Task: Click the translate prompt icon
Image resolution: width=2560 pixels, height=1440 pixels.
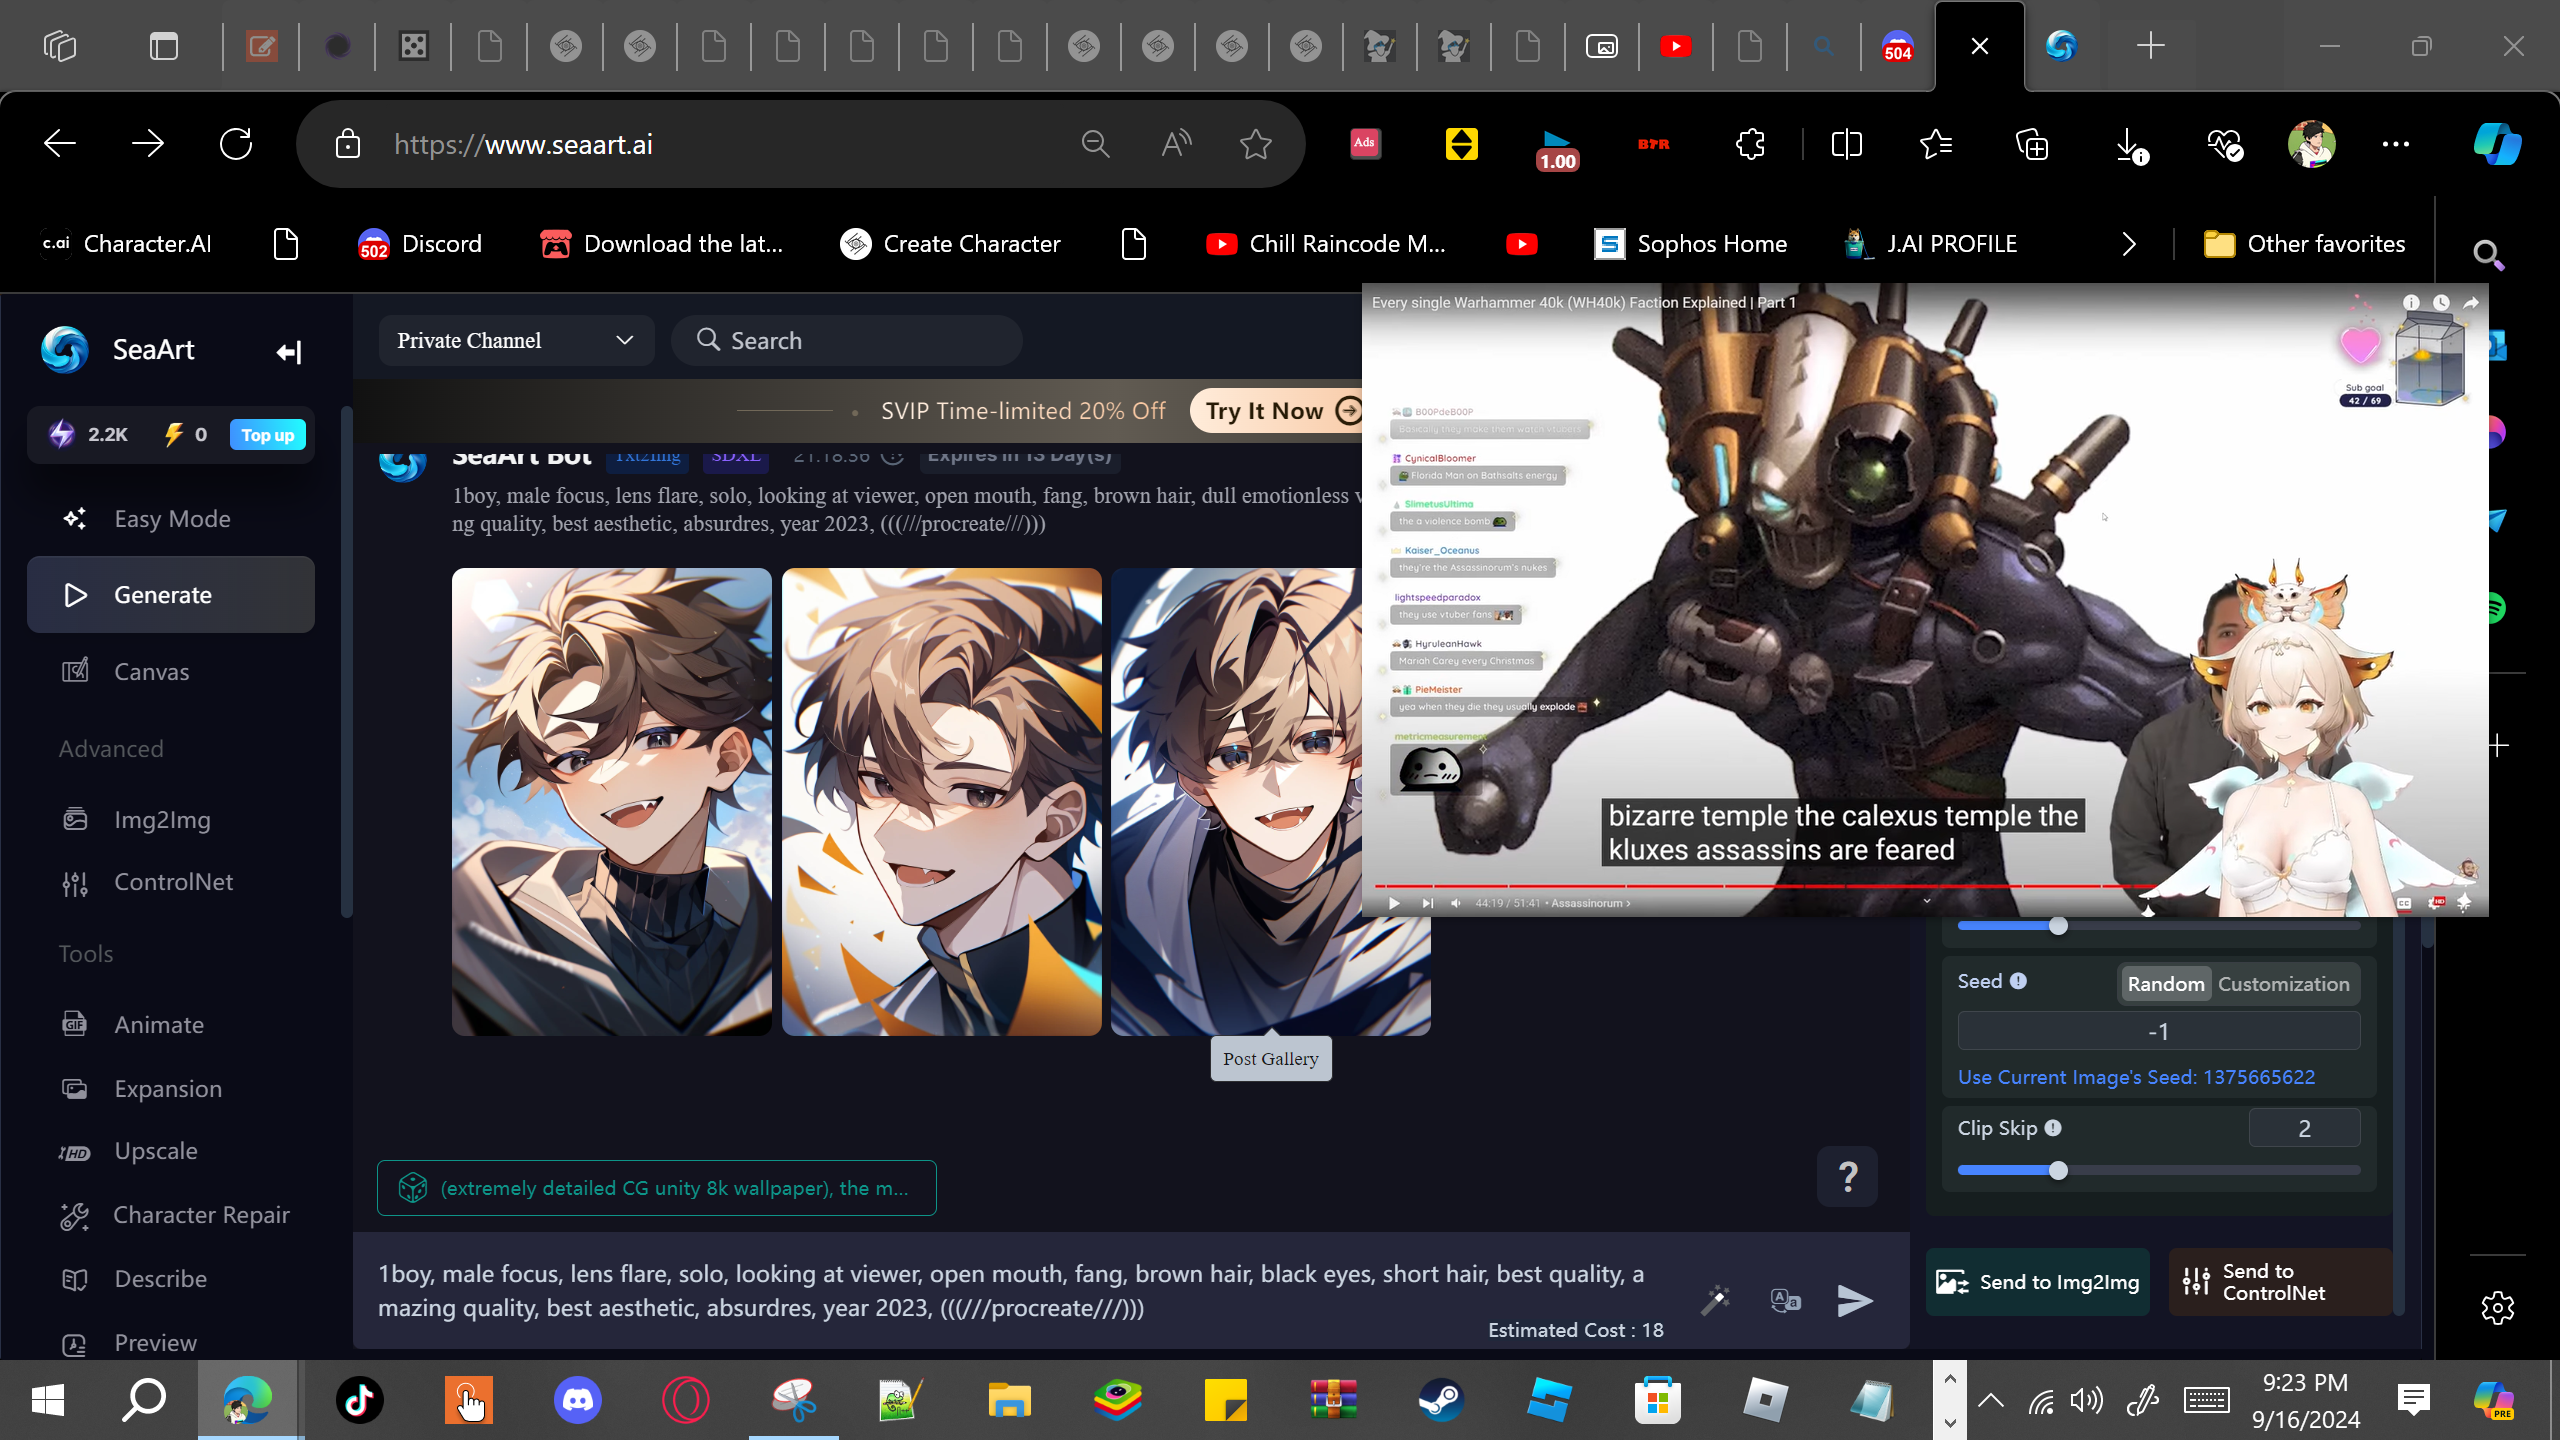Action: pyautogui.click(x=1785, y=1300)
